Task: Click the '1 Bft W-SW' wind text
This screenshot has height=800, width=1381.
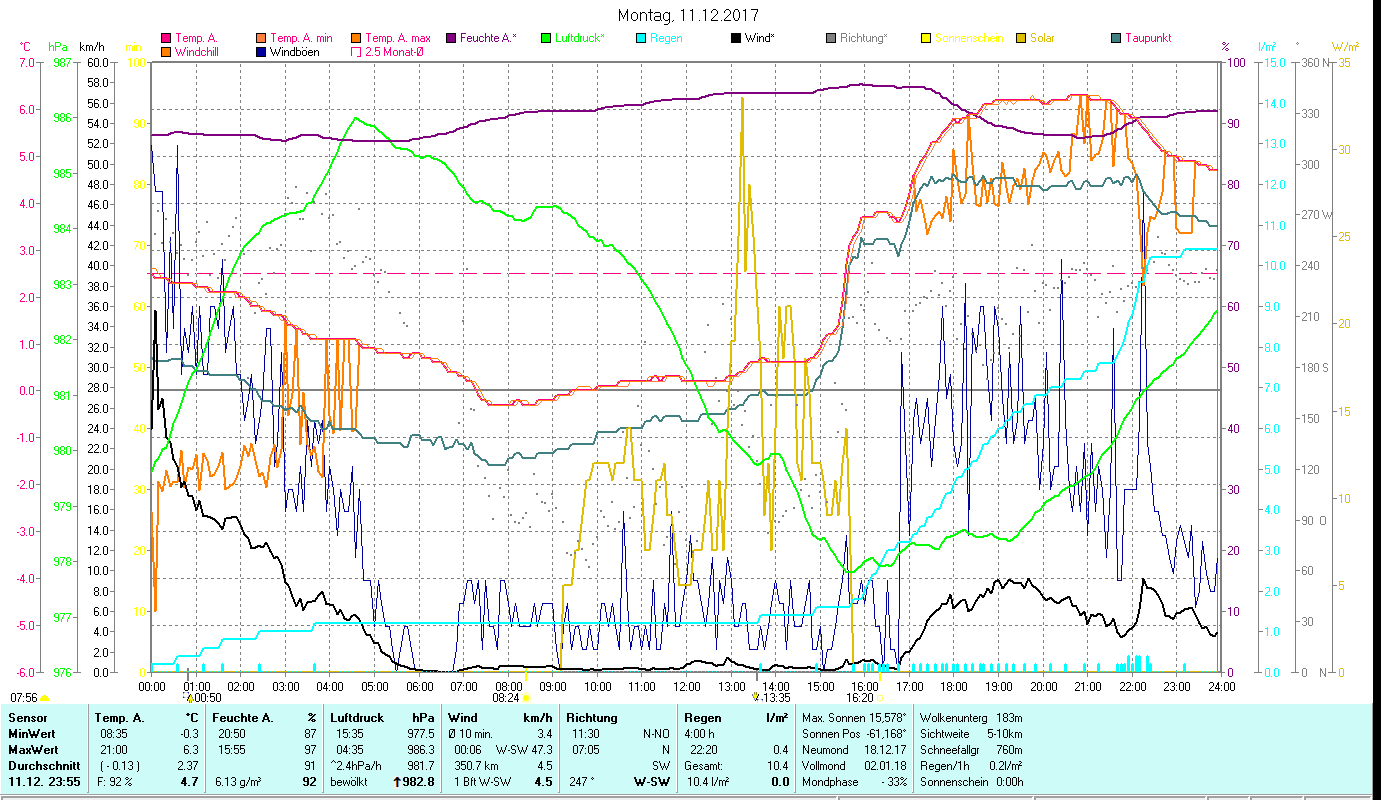Action: click(x=482, y=782)
